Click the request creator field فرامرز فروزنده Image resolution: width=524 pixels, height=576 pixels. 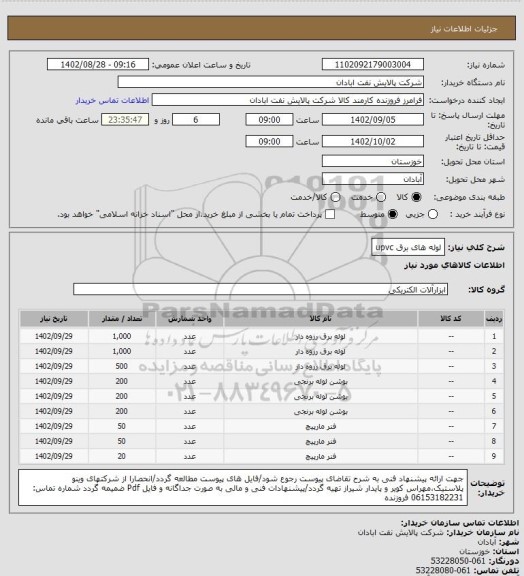pos(288,100)
